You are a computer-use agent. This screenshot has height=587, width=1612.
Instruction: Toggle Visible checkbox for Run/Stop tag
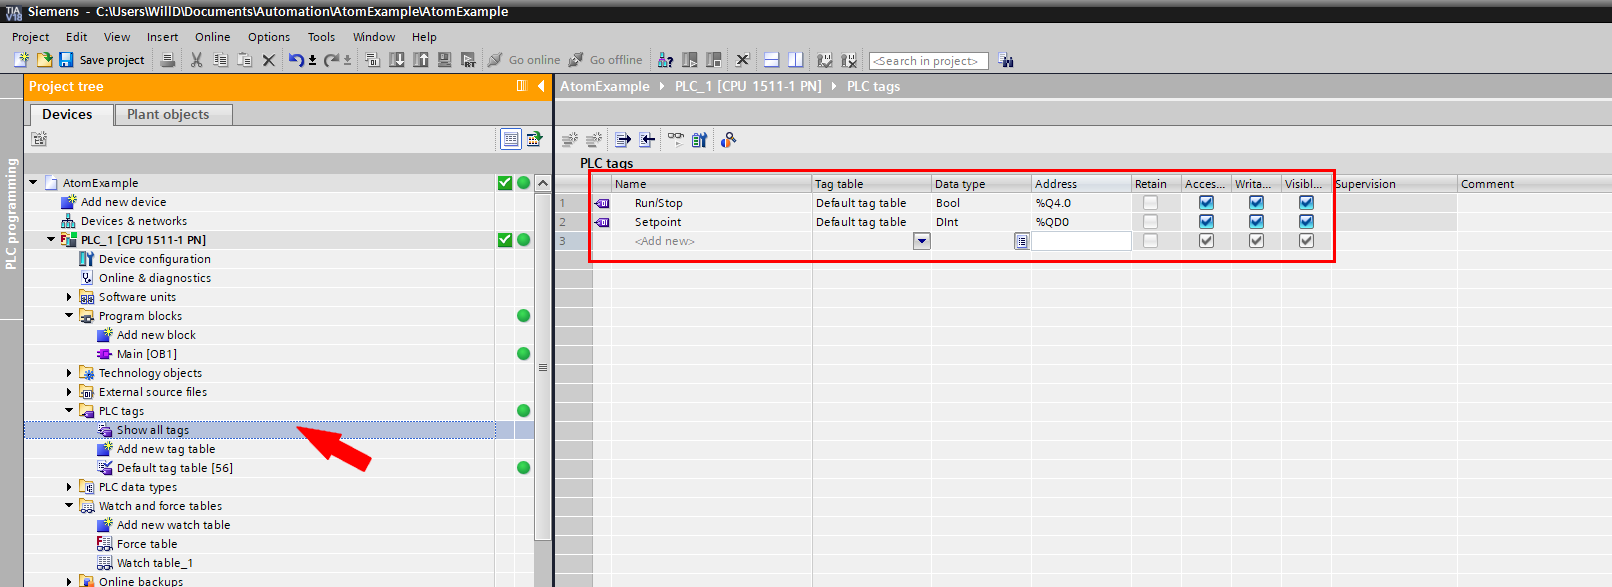click(x=1306, y=203)
